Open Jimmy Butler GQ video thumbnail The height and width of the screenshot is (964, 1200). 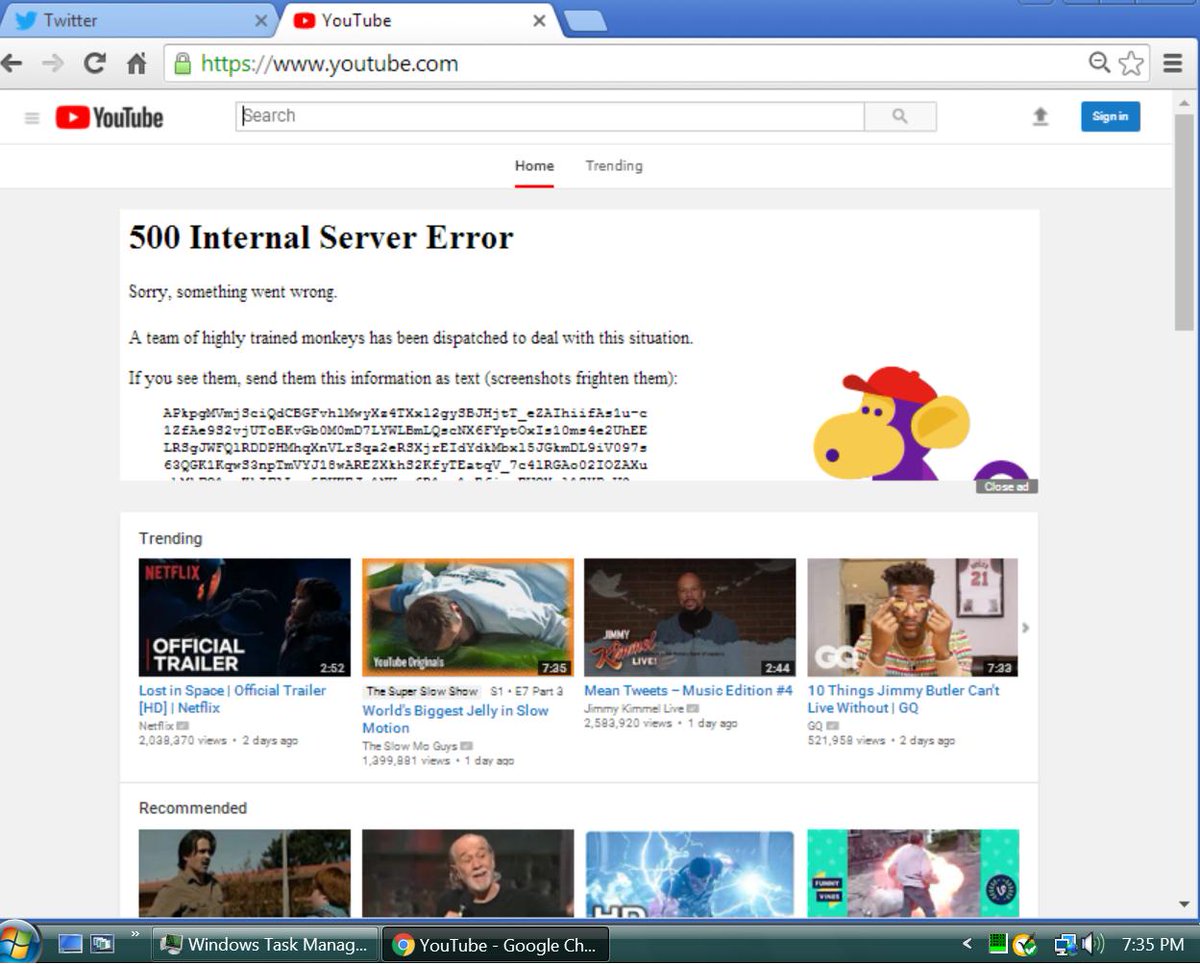(913, 617)
